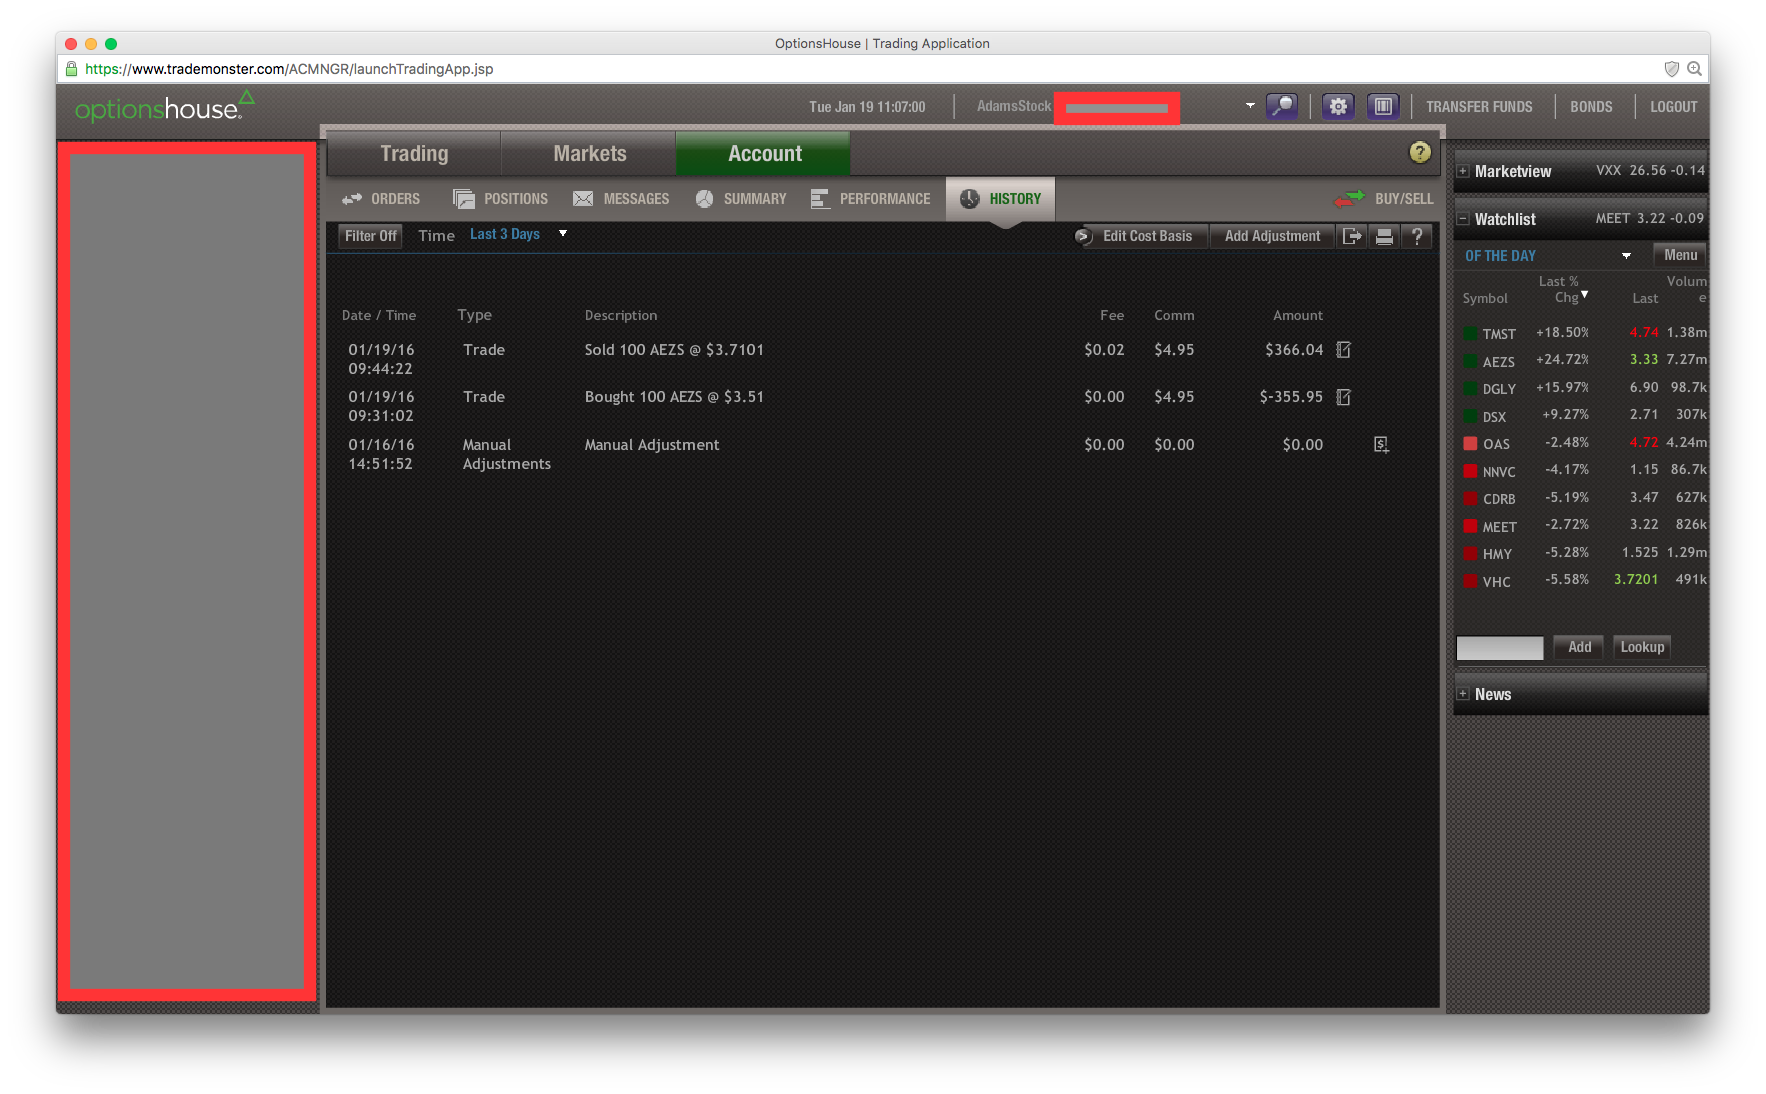Screen dimensions: 1766x1094
Task: Open the PERFORMANCE sub-tab
Action: pos(870,199)
